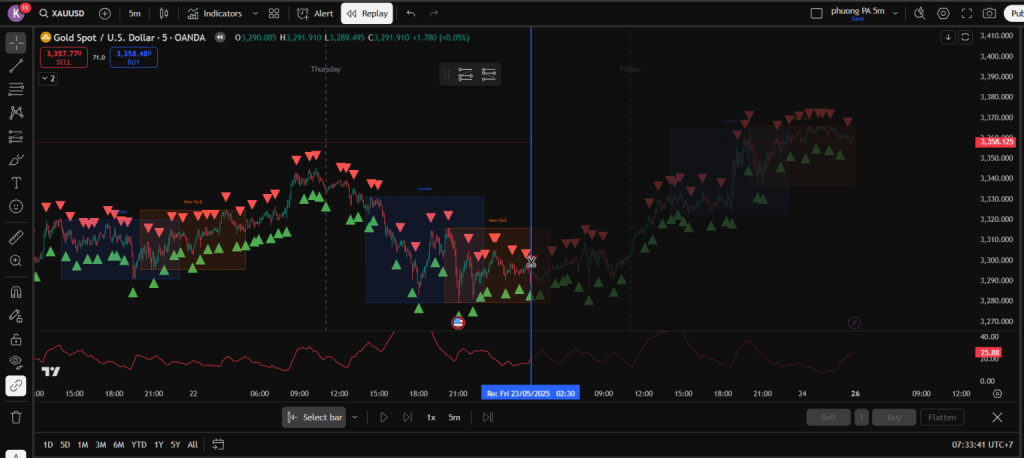Toggle hide all drawings eye icon
1024x458 pixels.
click(x=16, y=362)
